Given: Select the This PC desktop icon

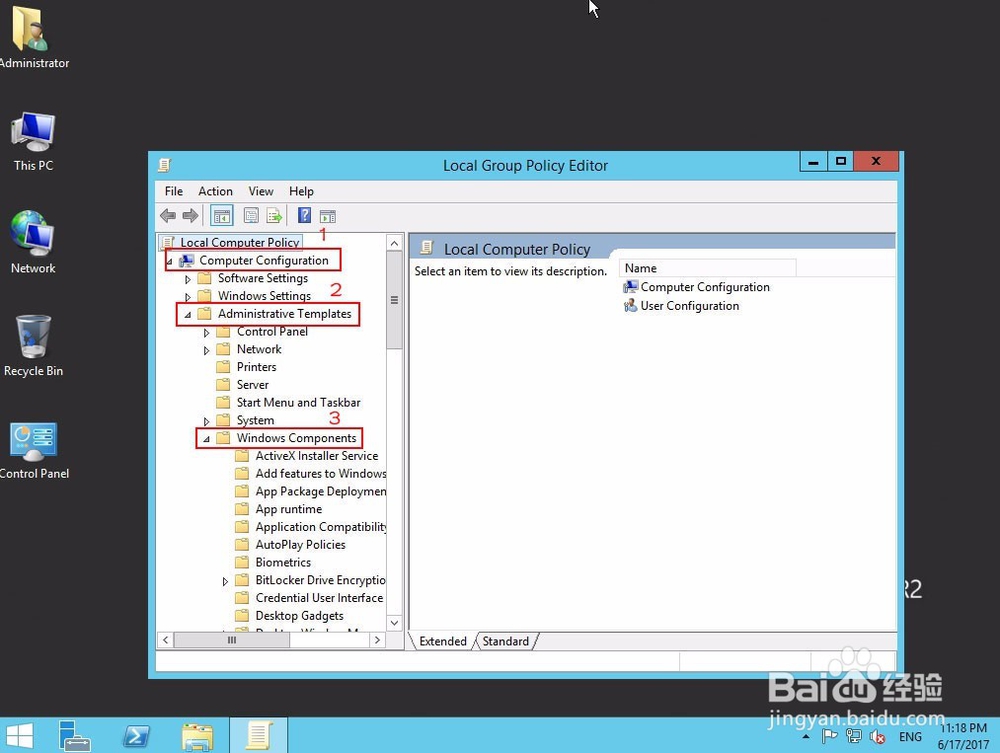Looking at the screenshot, I should [x=33, y=142].
